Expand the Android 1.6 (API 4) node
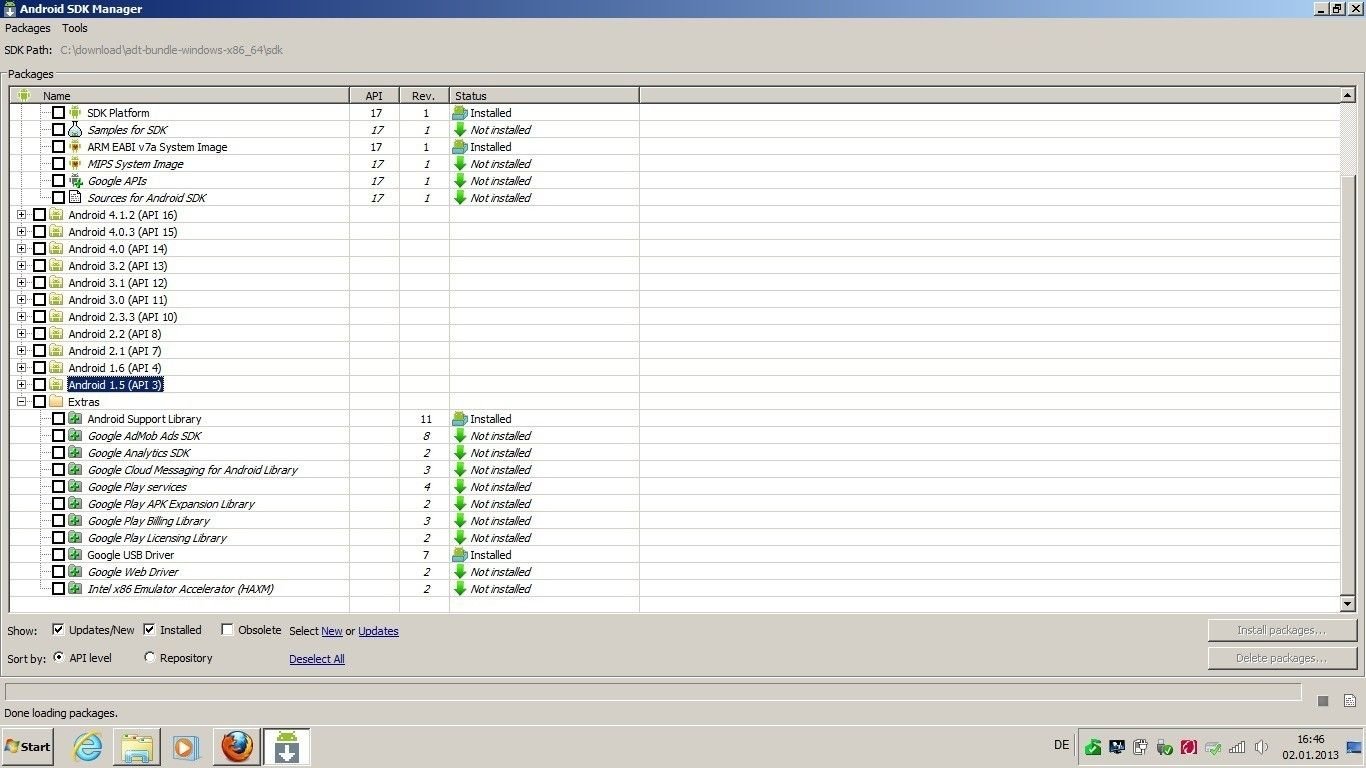1366x768 pixels. click(x=21, y=368)
